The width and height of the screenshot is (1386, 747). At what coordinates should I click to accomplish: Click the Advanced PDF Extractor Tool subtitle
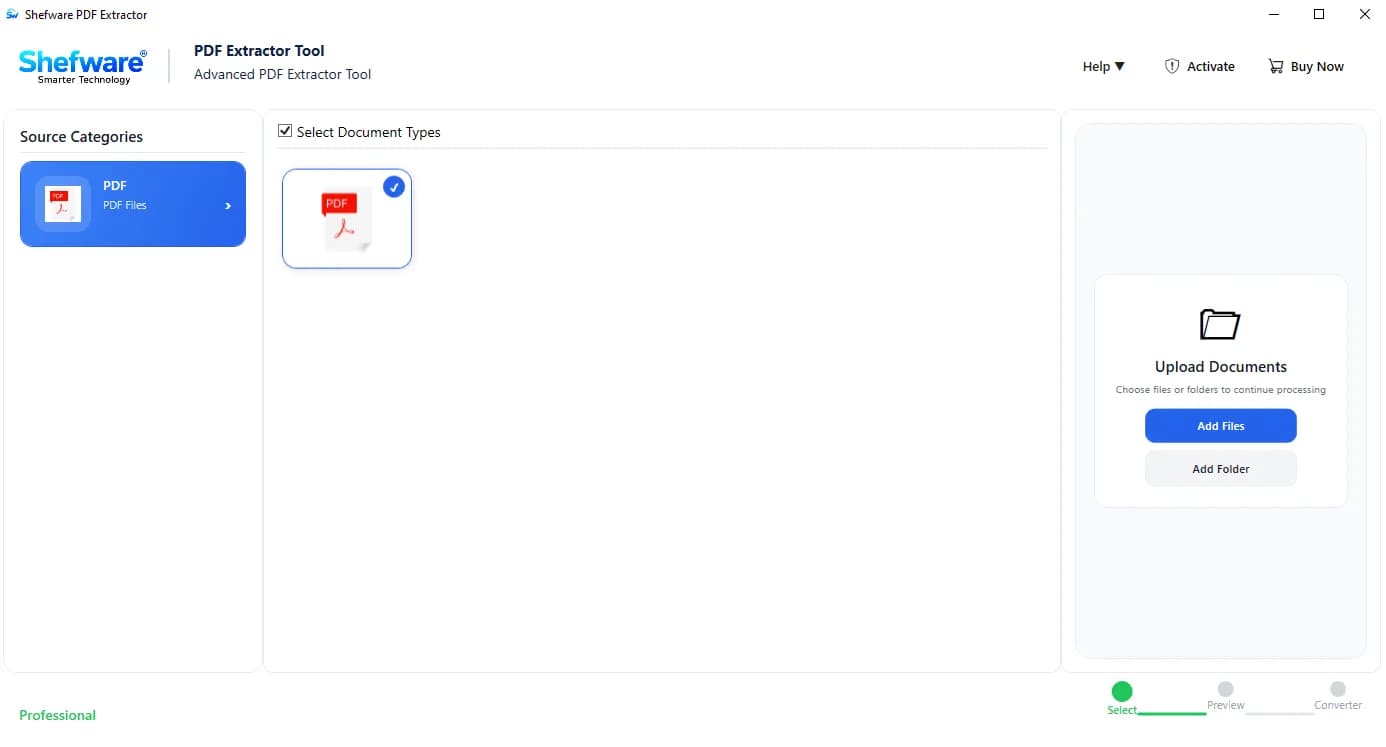[x=282, y=74]
